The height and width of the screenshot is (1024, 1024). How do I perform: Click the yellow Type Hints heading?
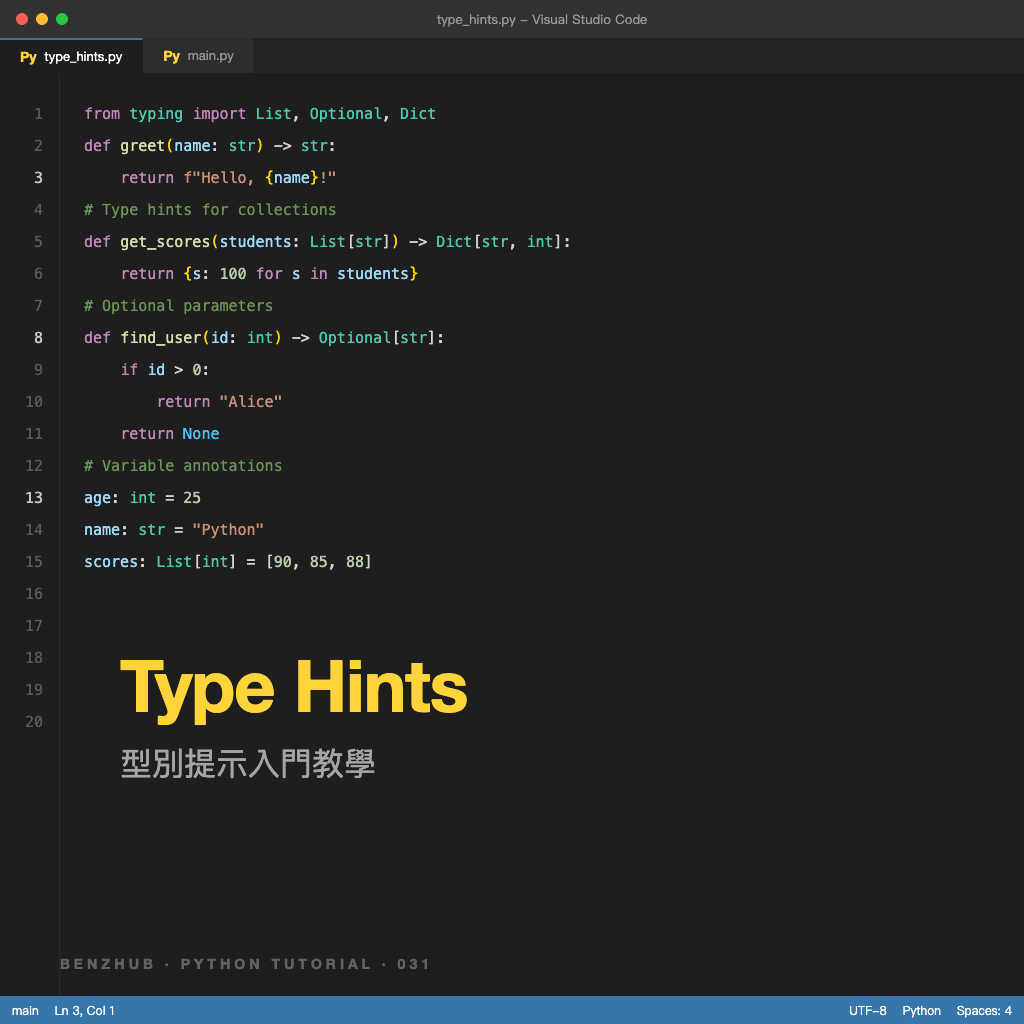tap(293, 688)
